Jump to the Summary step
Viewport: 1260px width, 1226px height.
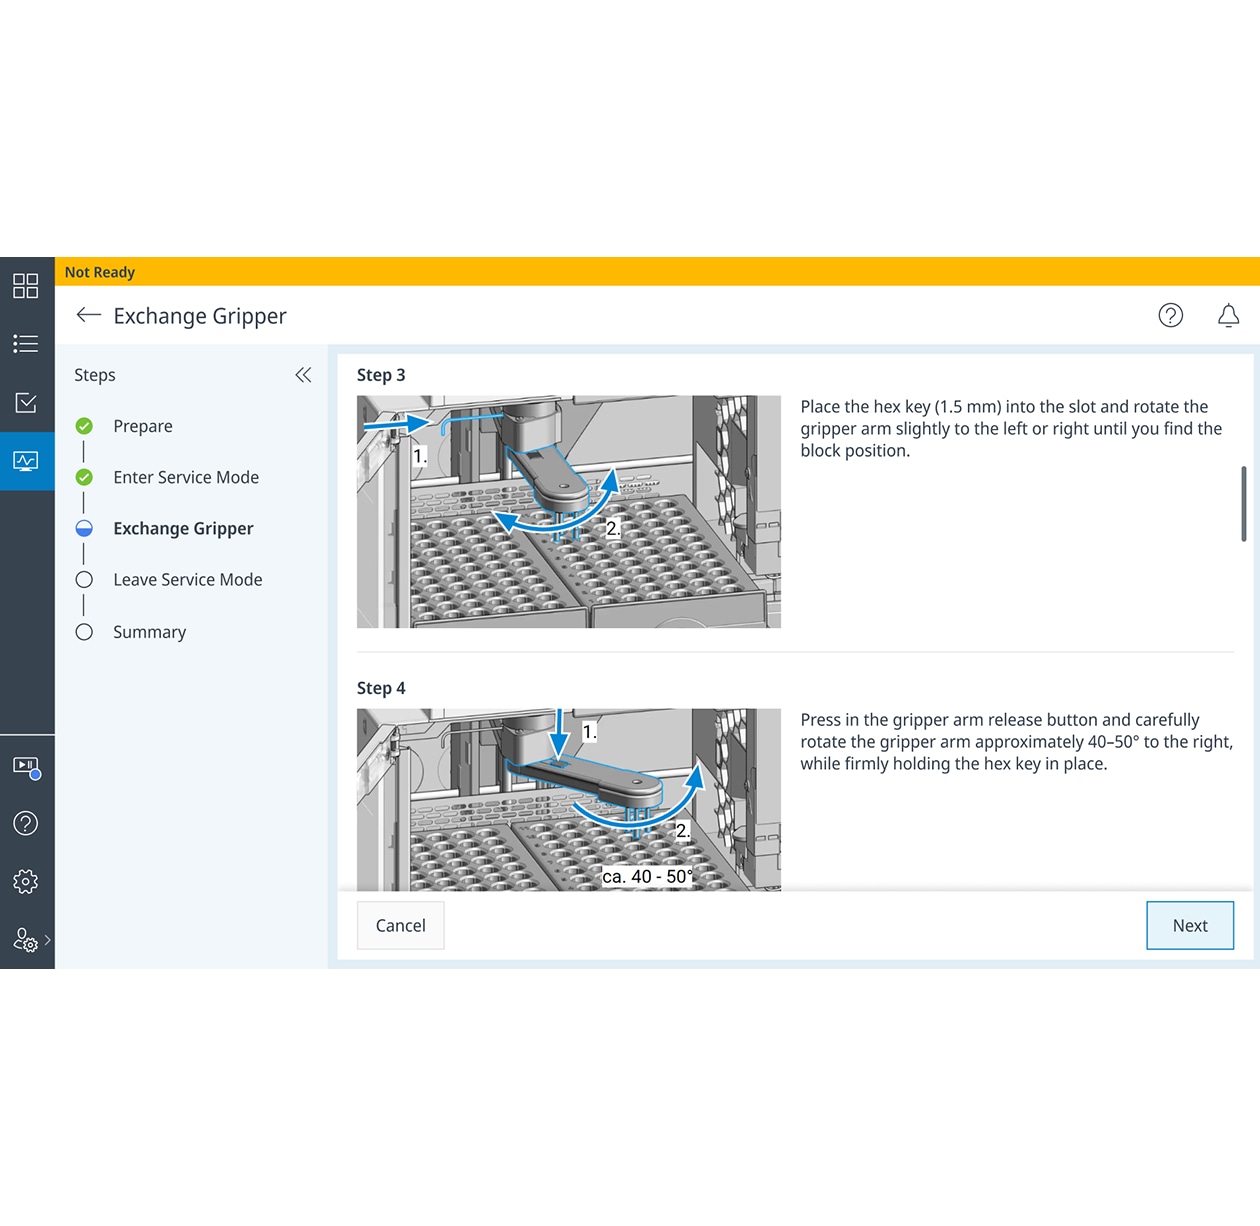149,632
